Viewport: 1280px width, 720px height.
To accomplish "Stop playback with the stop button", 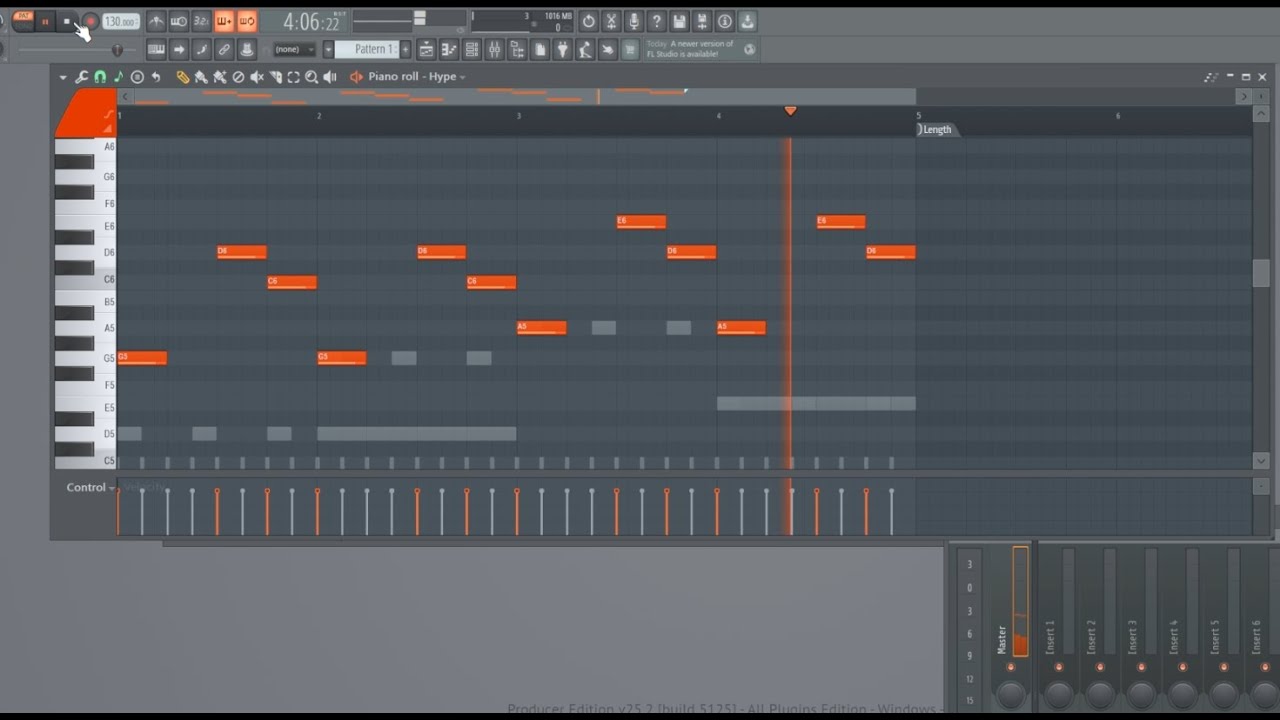I will (x=67, y=21).
